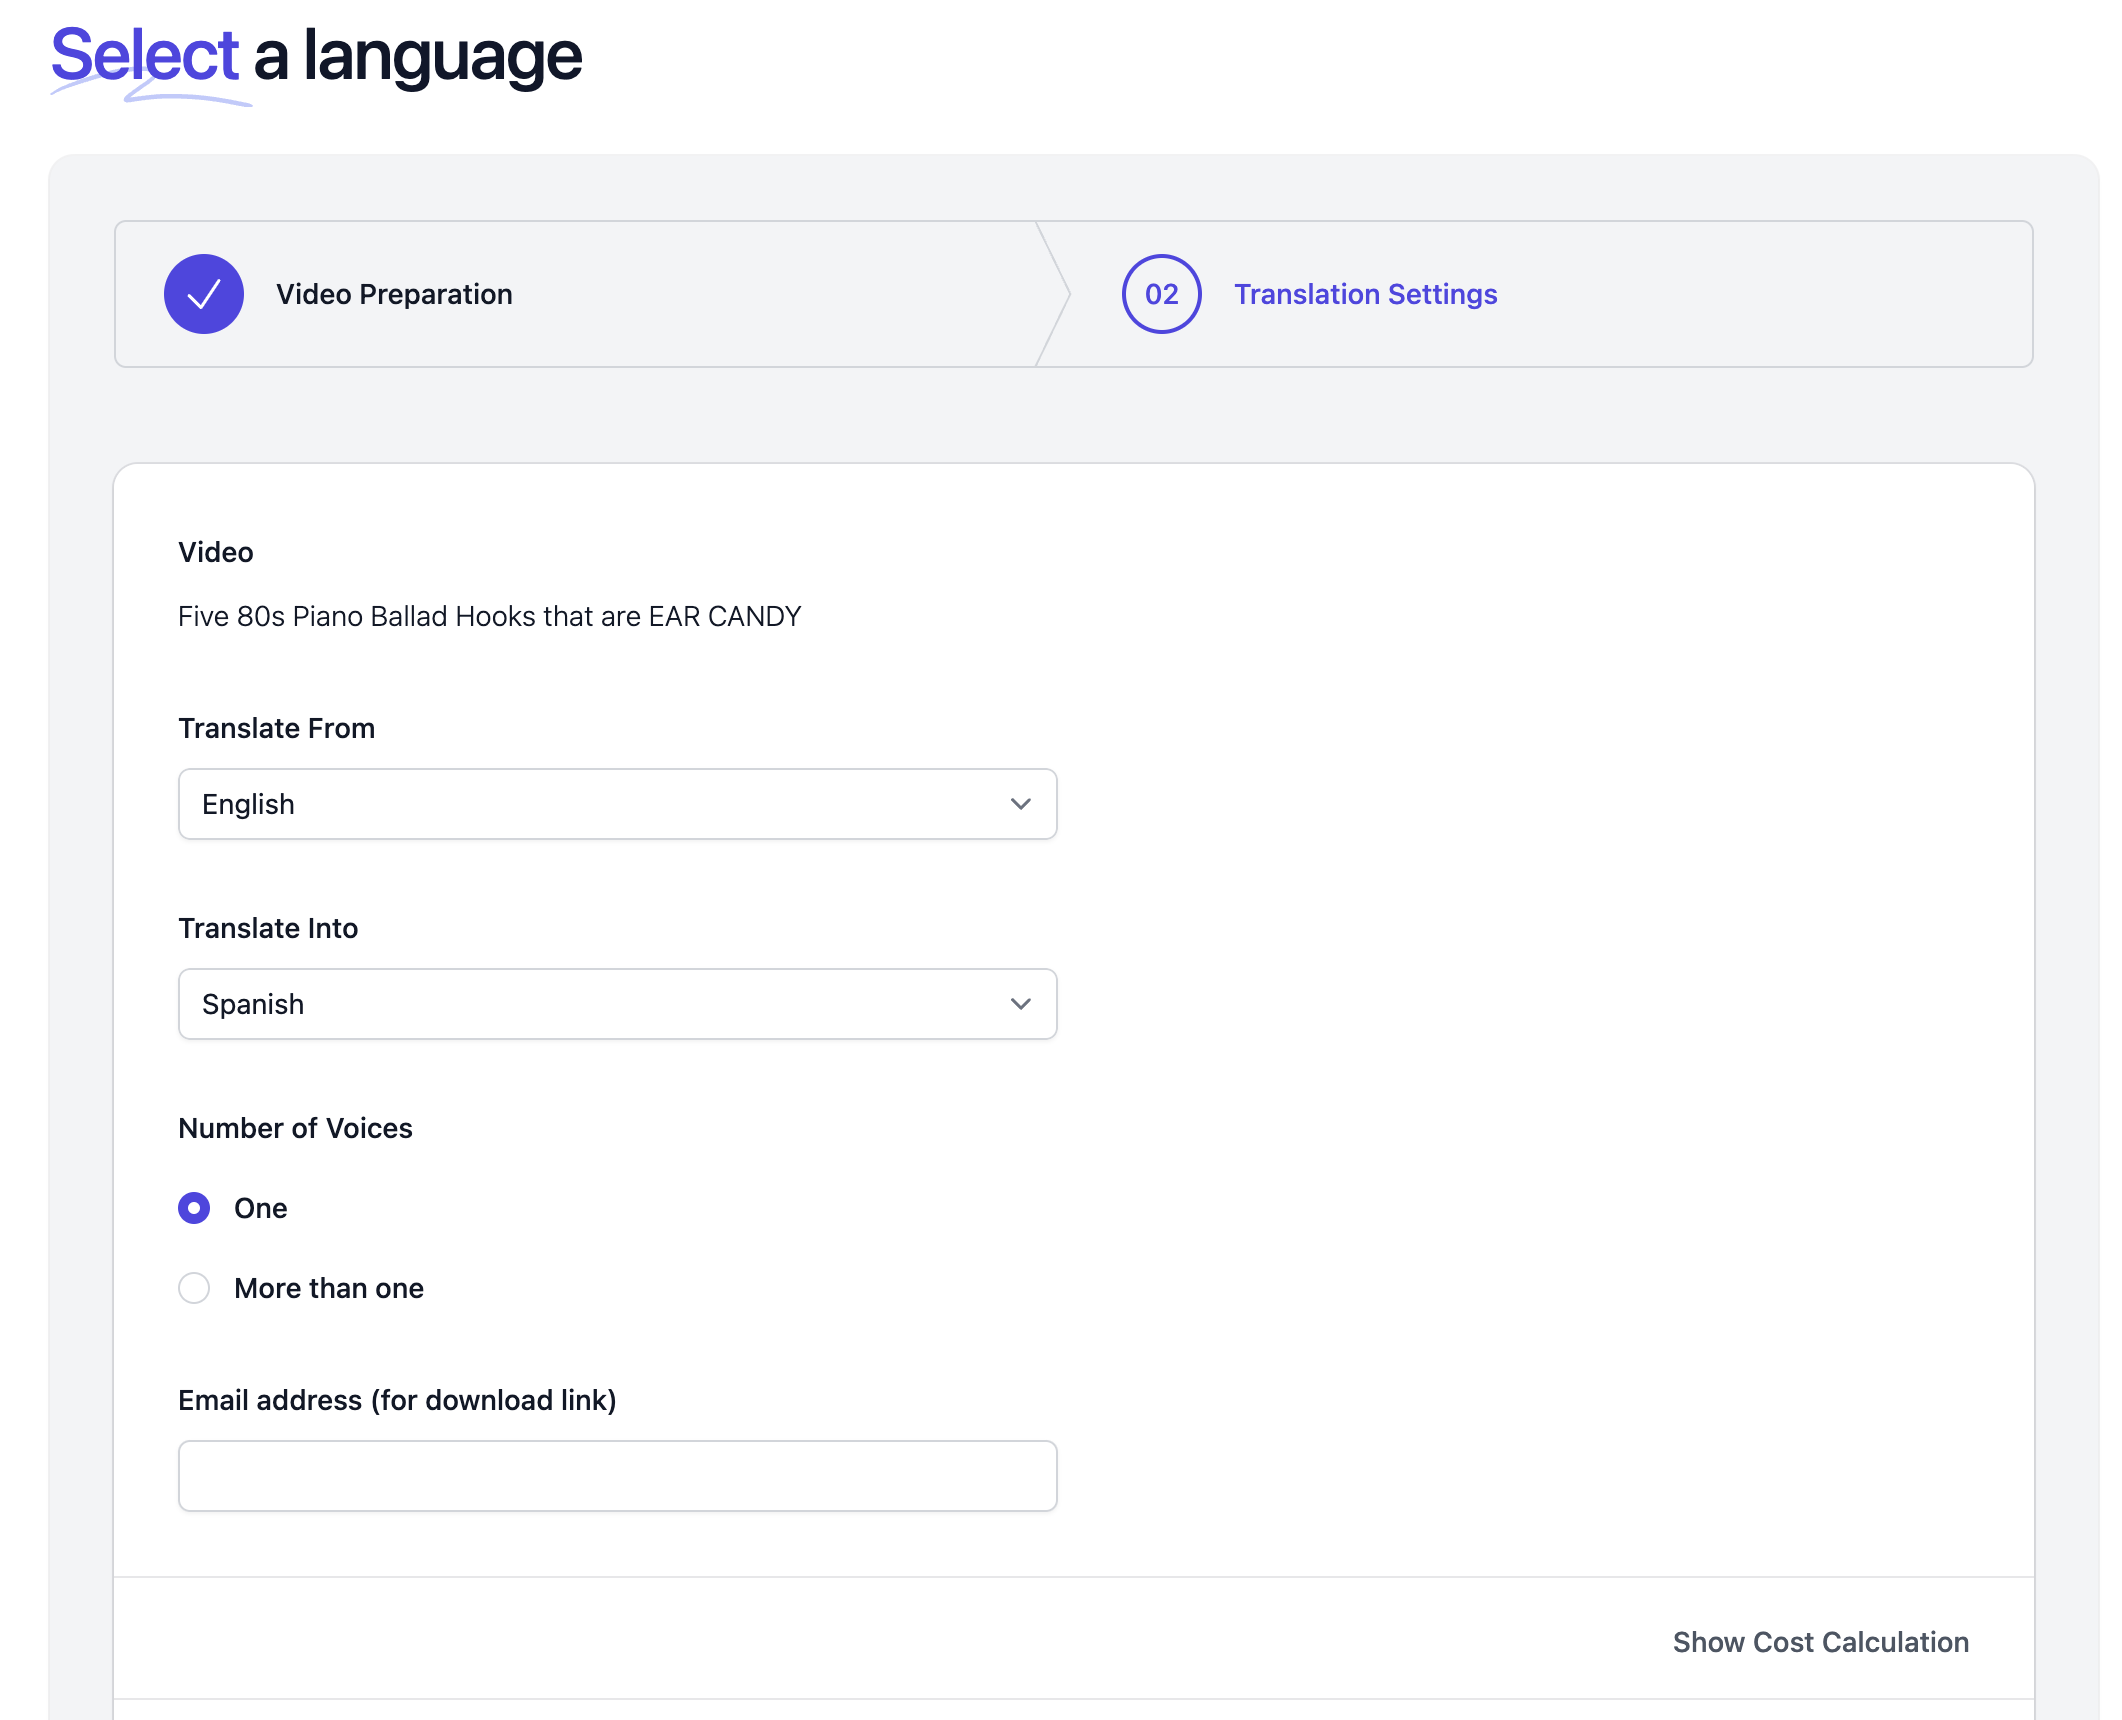Click the 02 step circle icon
The width and height of the screenshot is (2122, 1720).
[x=1161, y=294]
